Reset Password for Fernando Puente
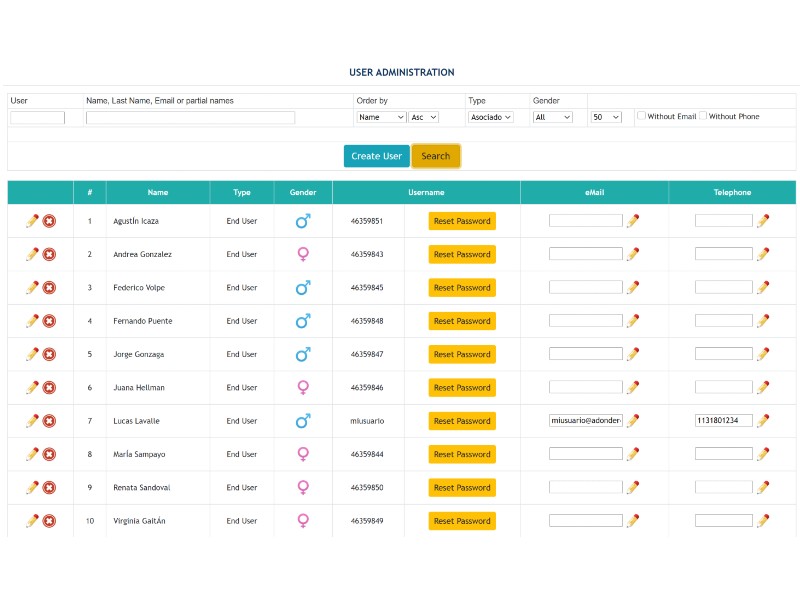Viewport: 800px width, 600px height. tap(461, 321)
